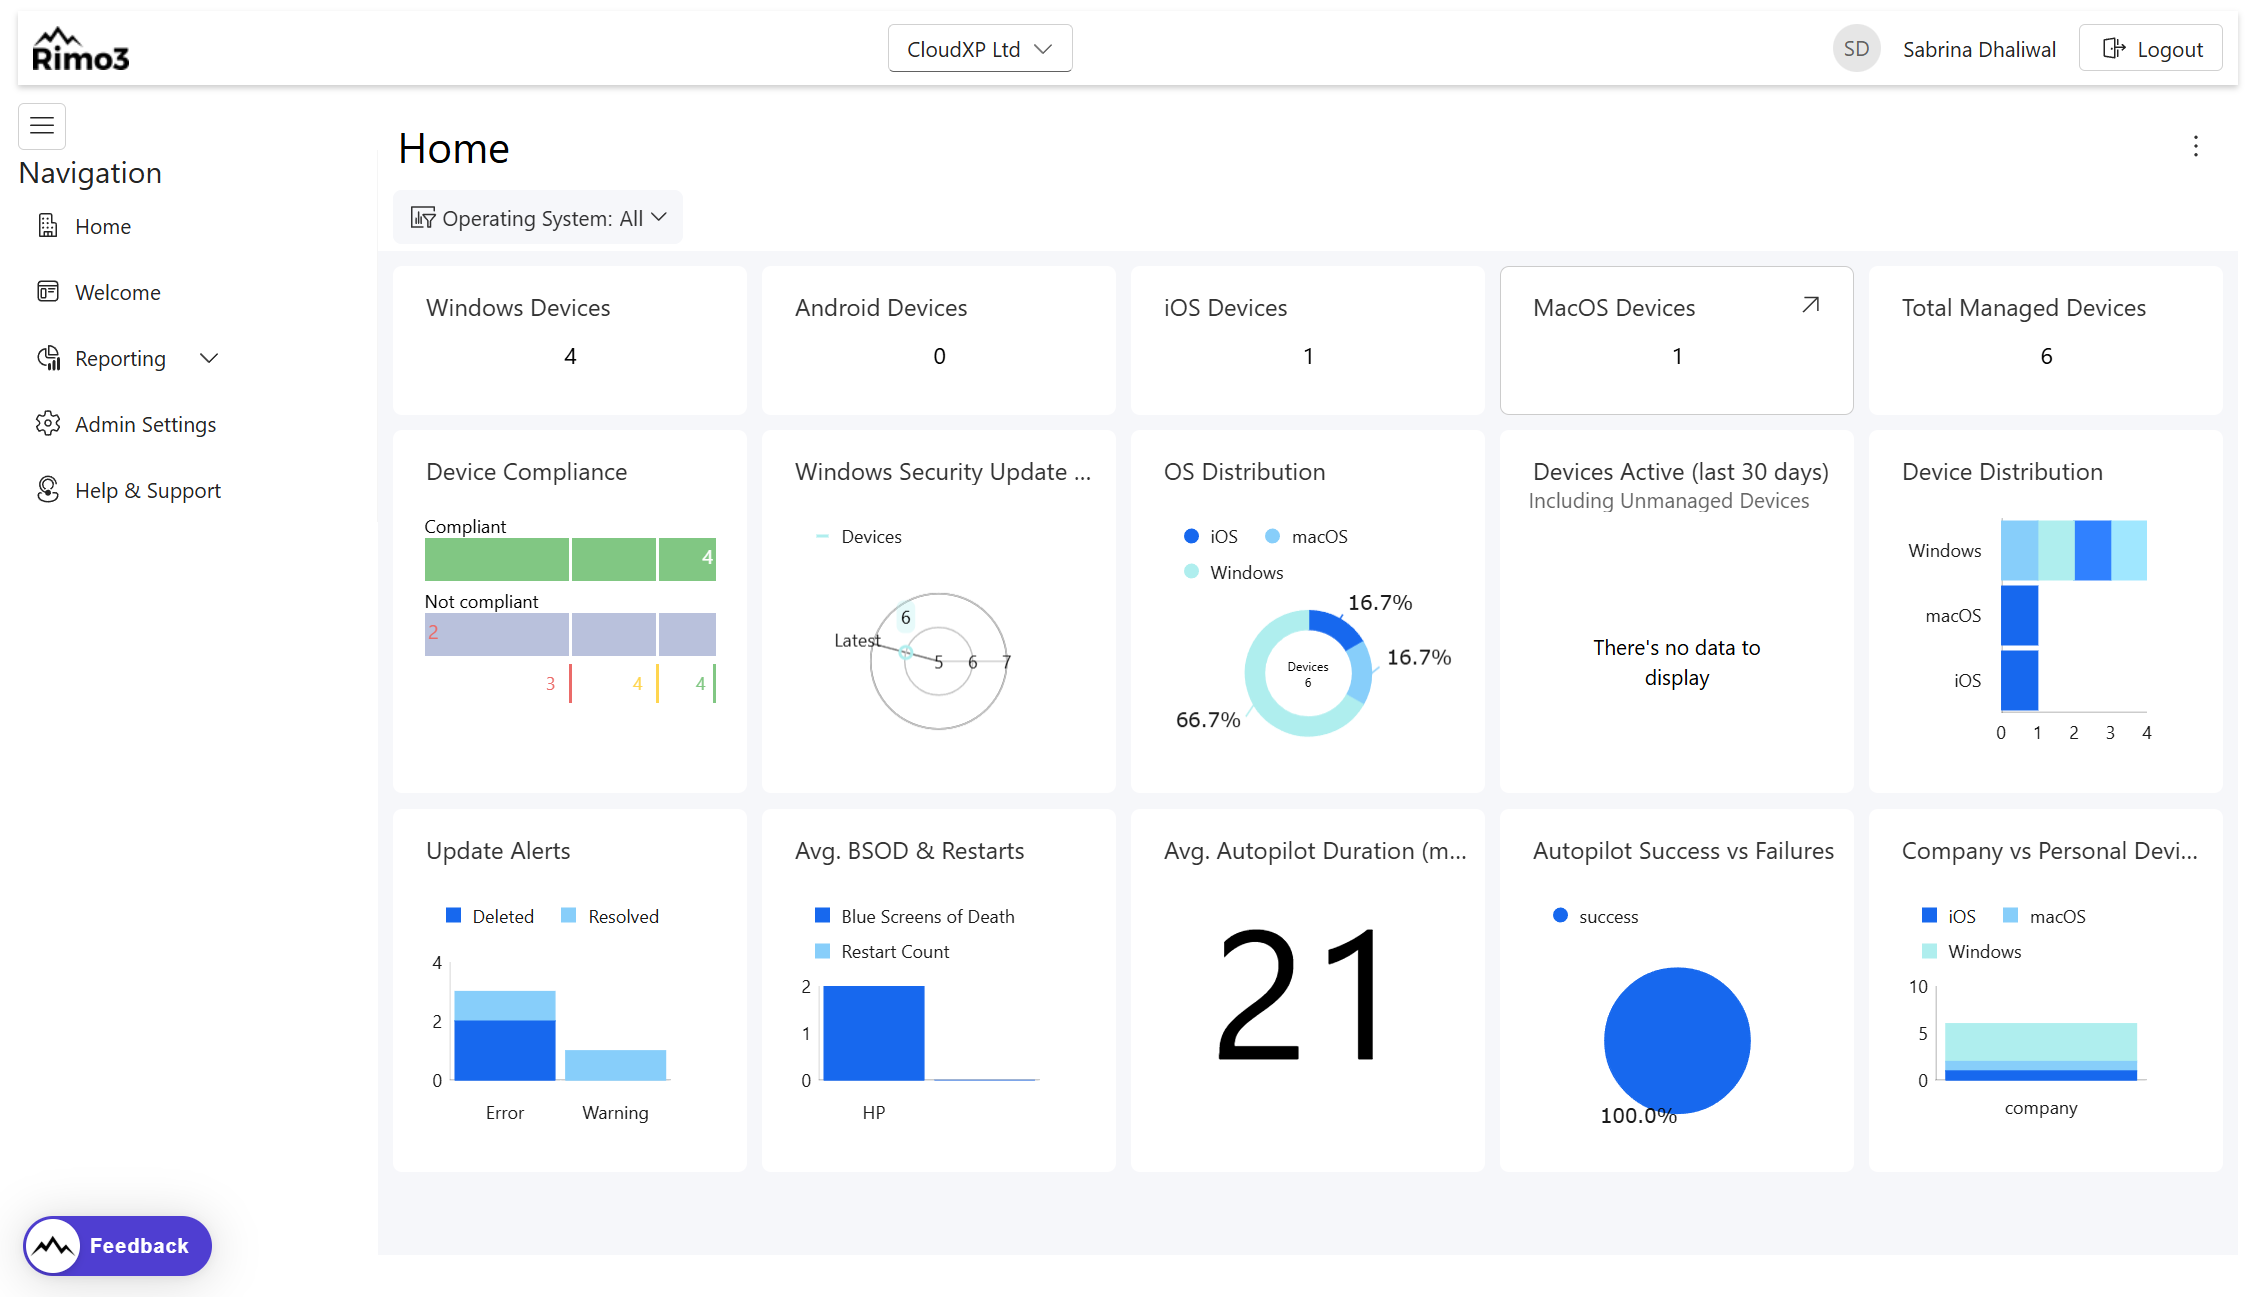The width and height of the screenshot is (2256, 1297).
Task: Click the Reporting chart icon
Action: click(x=48, y=358)
